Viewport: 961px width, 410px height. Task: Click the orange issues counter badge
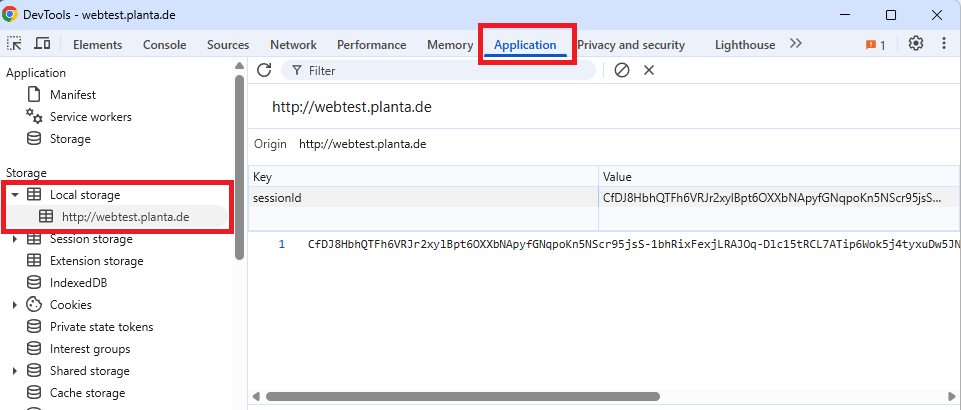(x=876, y=45)
